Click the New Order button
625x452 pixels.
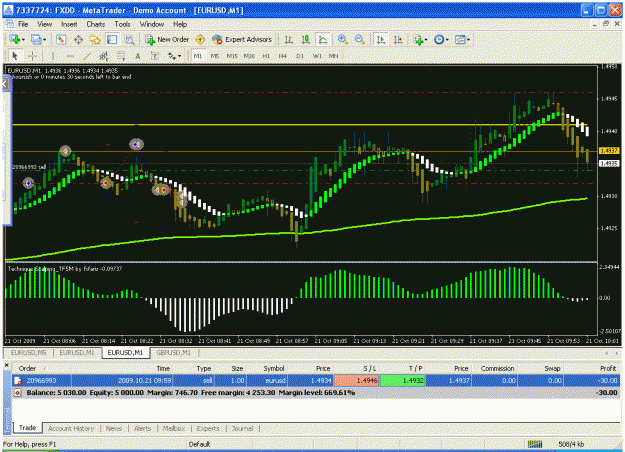click(x=167, y=39)
